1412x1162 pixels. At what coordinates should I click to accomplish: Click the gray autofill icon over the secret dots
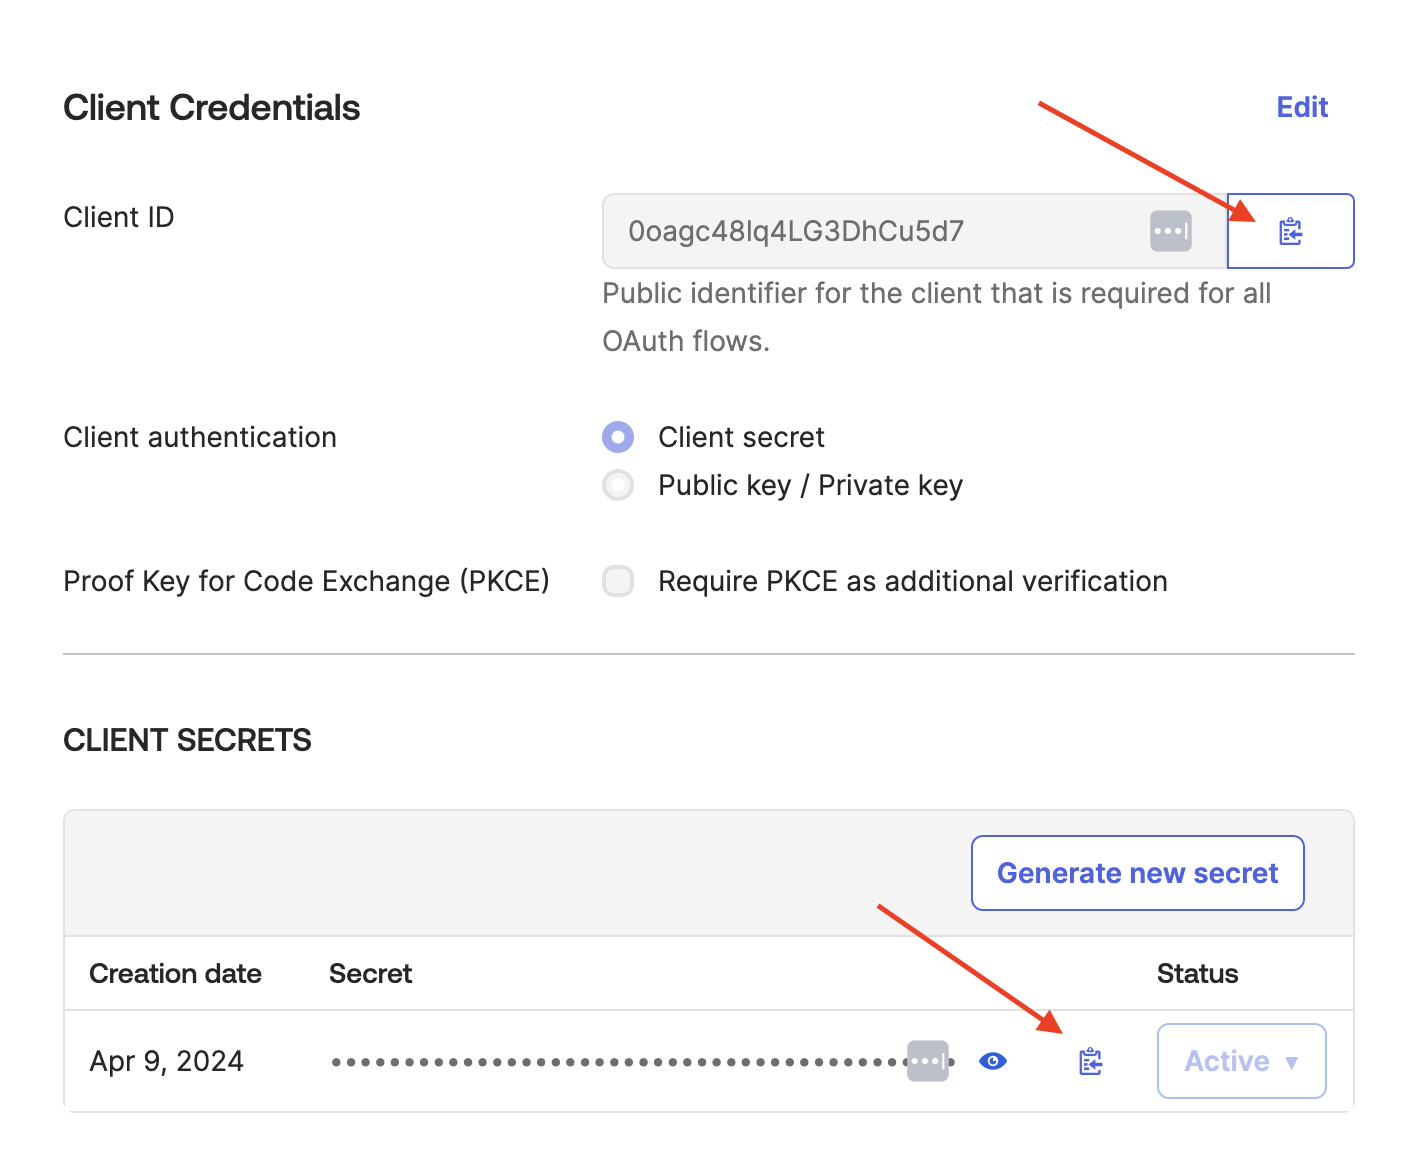pyautogui.click(x=927, y=1061)
